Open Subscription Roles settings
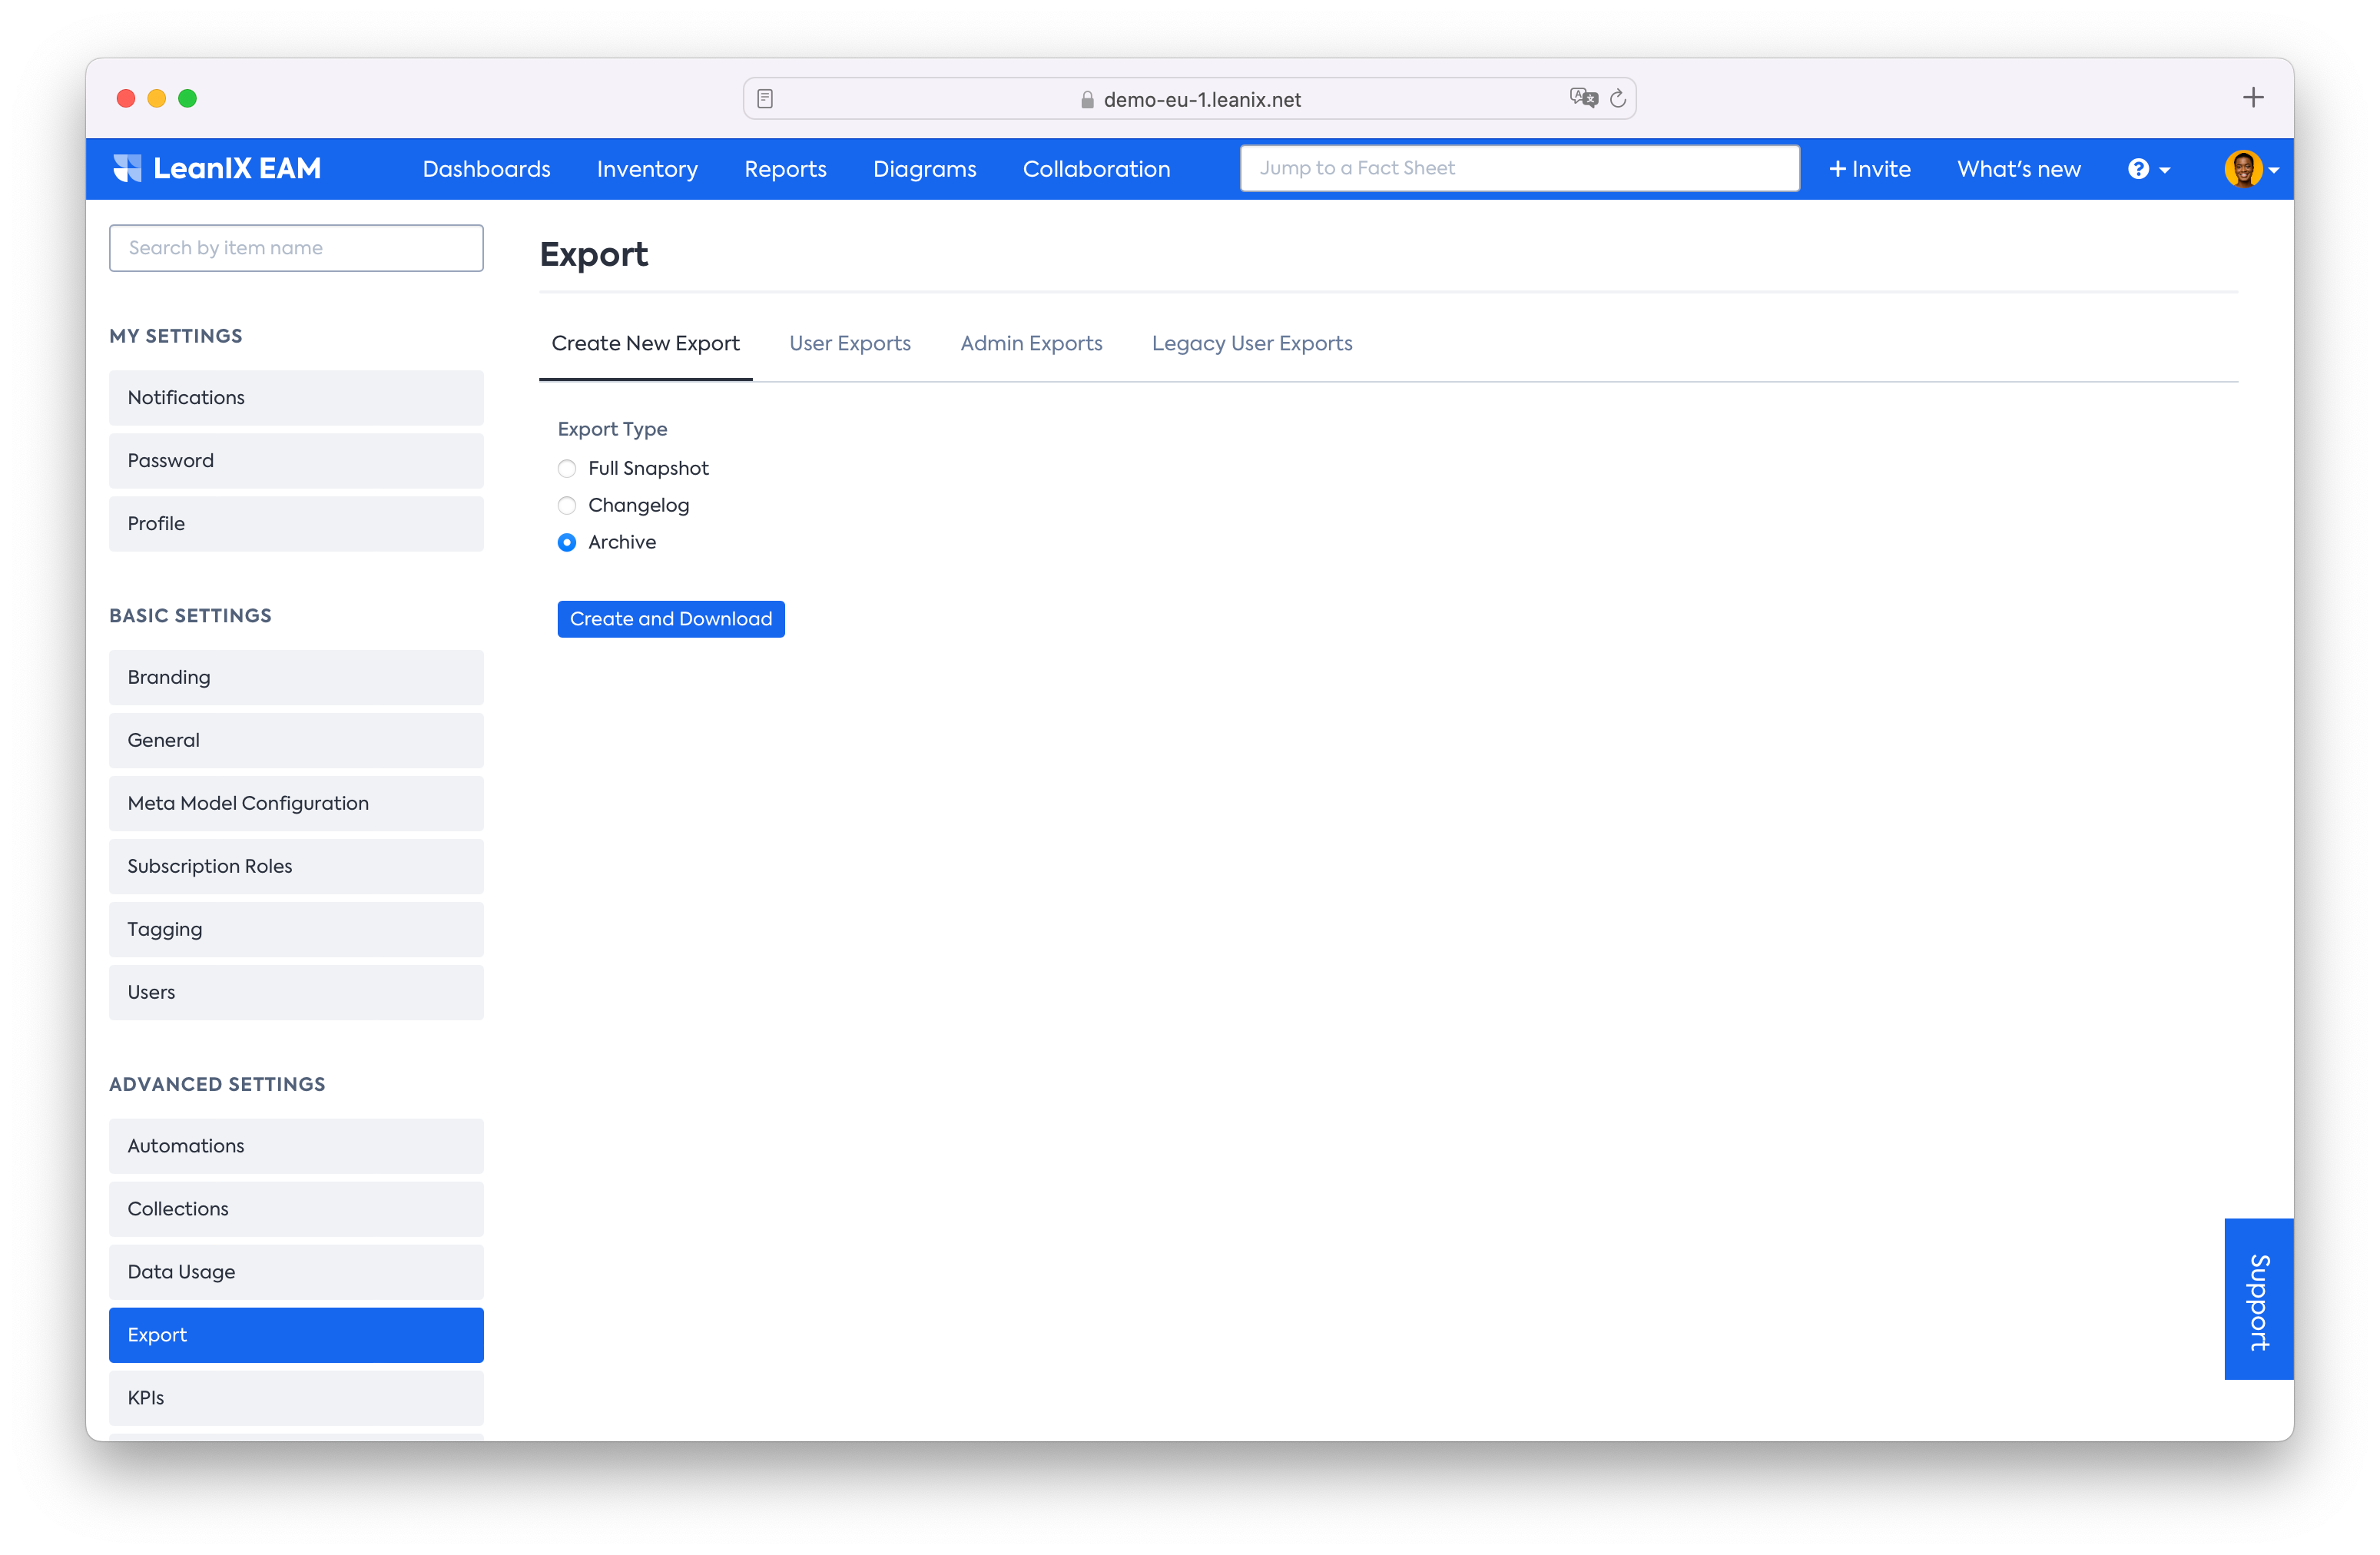 (296, 867)
